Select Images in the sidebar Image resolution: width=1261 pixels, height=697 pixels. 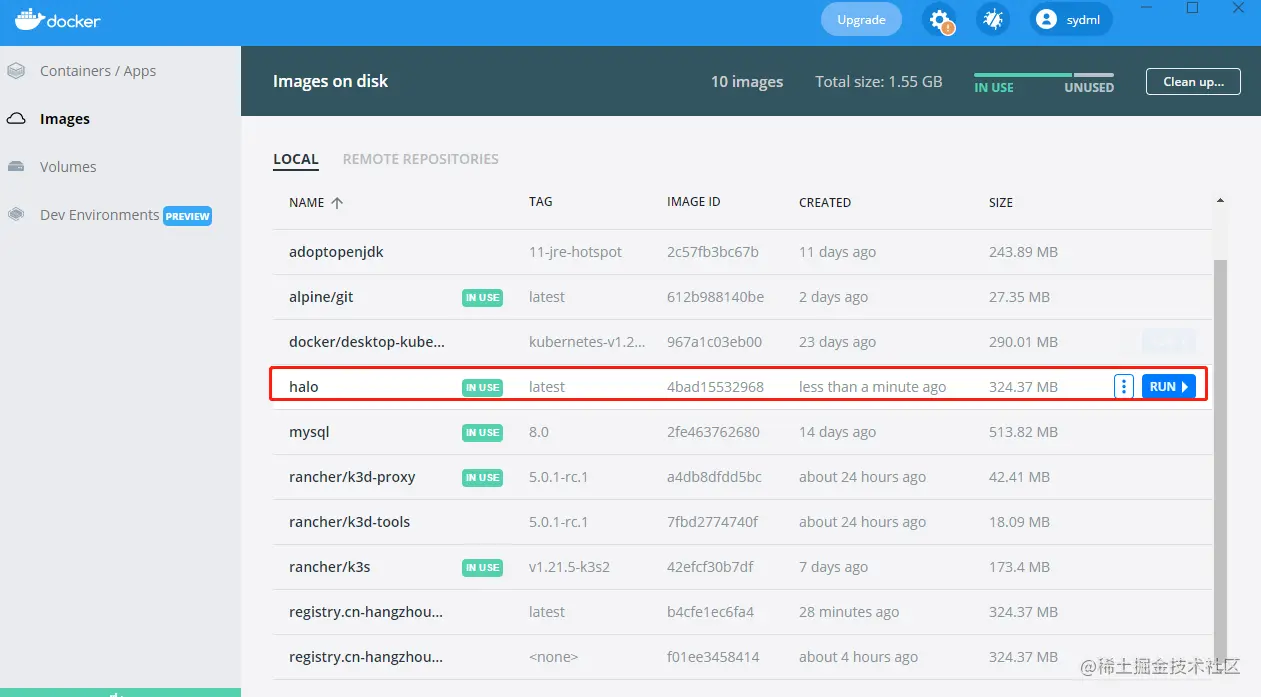point(65,119)
